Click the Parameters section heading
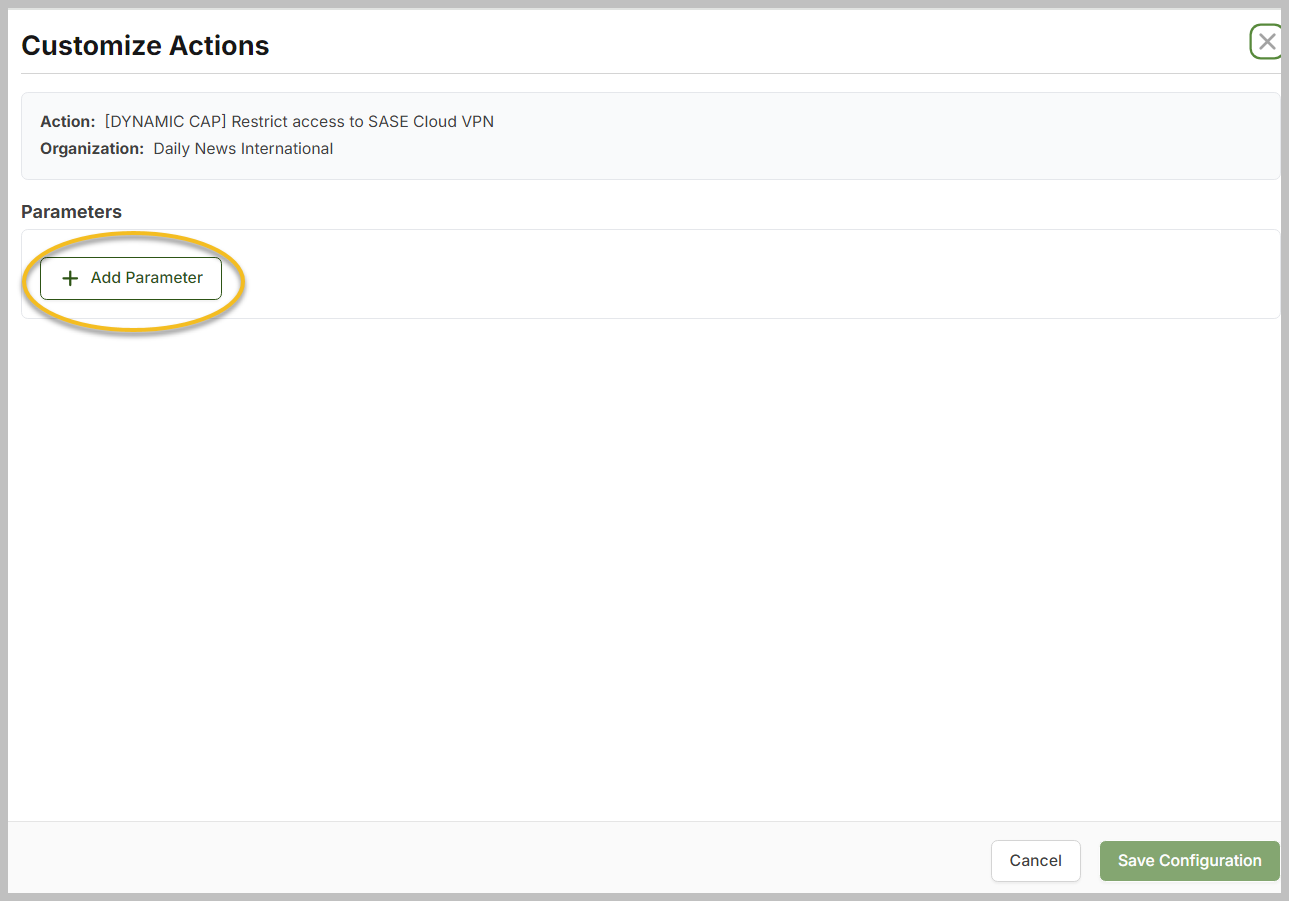1289x901 pixels. pyautogui.click(x=71, y=212)
